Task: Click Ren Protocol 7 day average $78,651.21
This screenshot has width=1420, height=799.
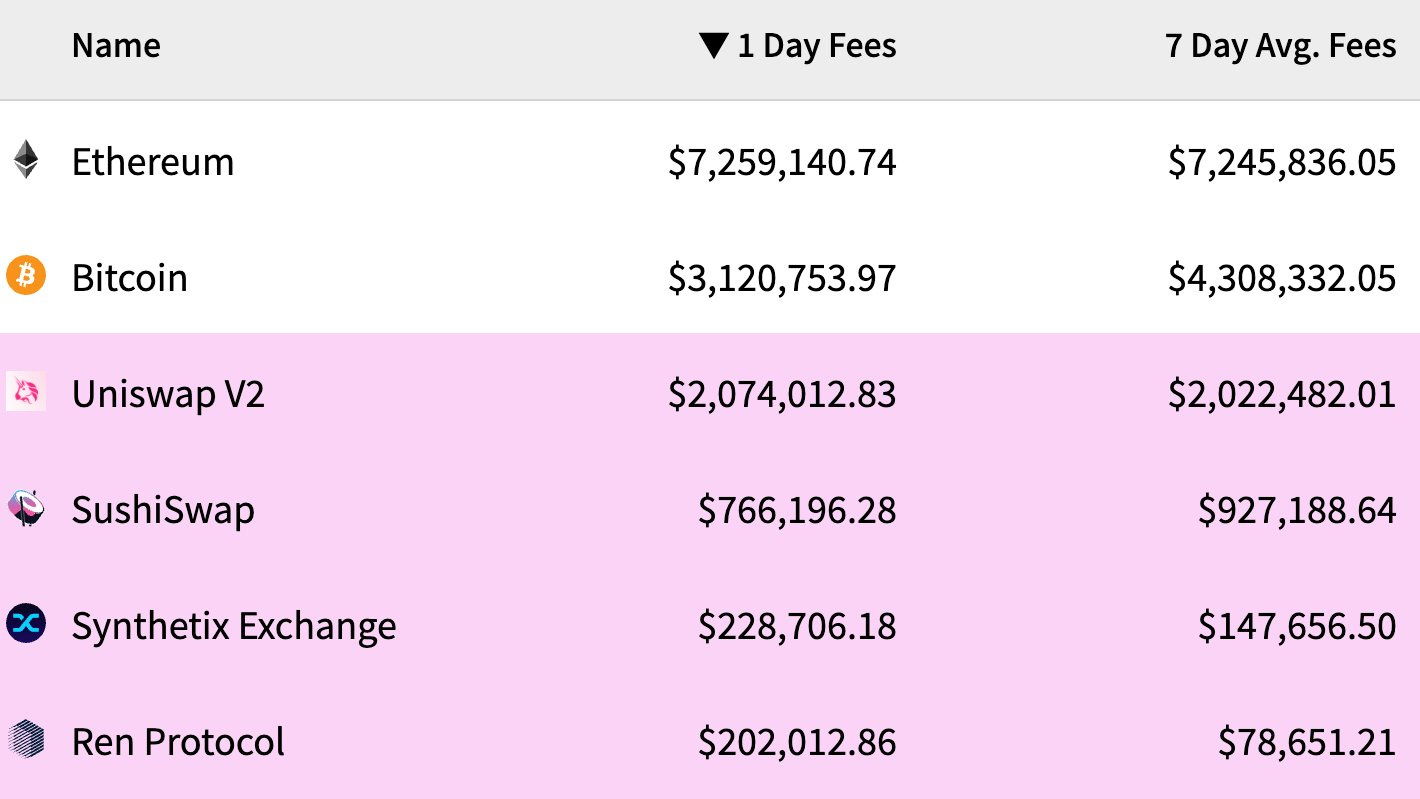Action: 1307,742
